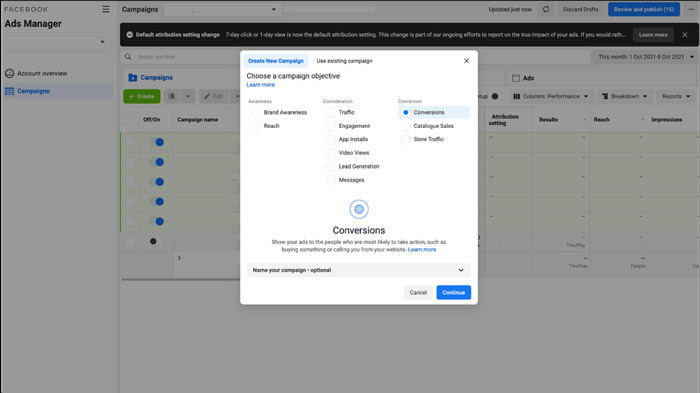The height and width of the screenshot is (393, 700).
Task: Click the search magnifier icon
Action: (128, 57)
